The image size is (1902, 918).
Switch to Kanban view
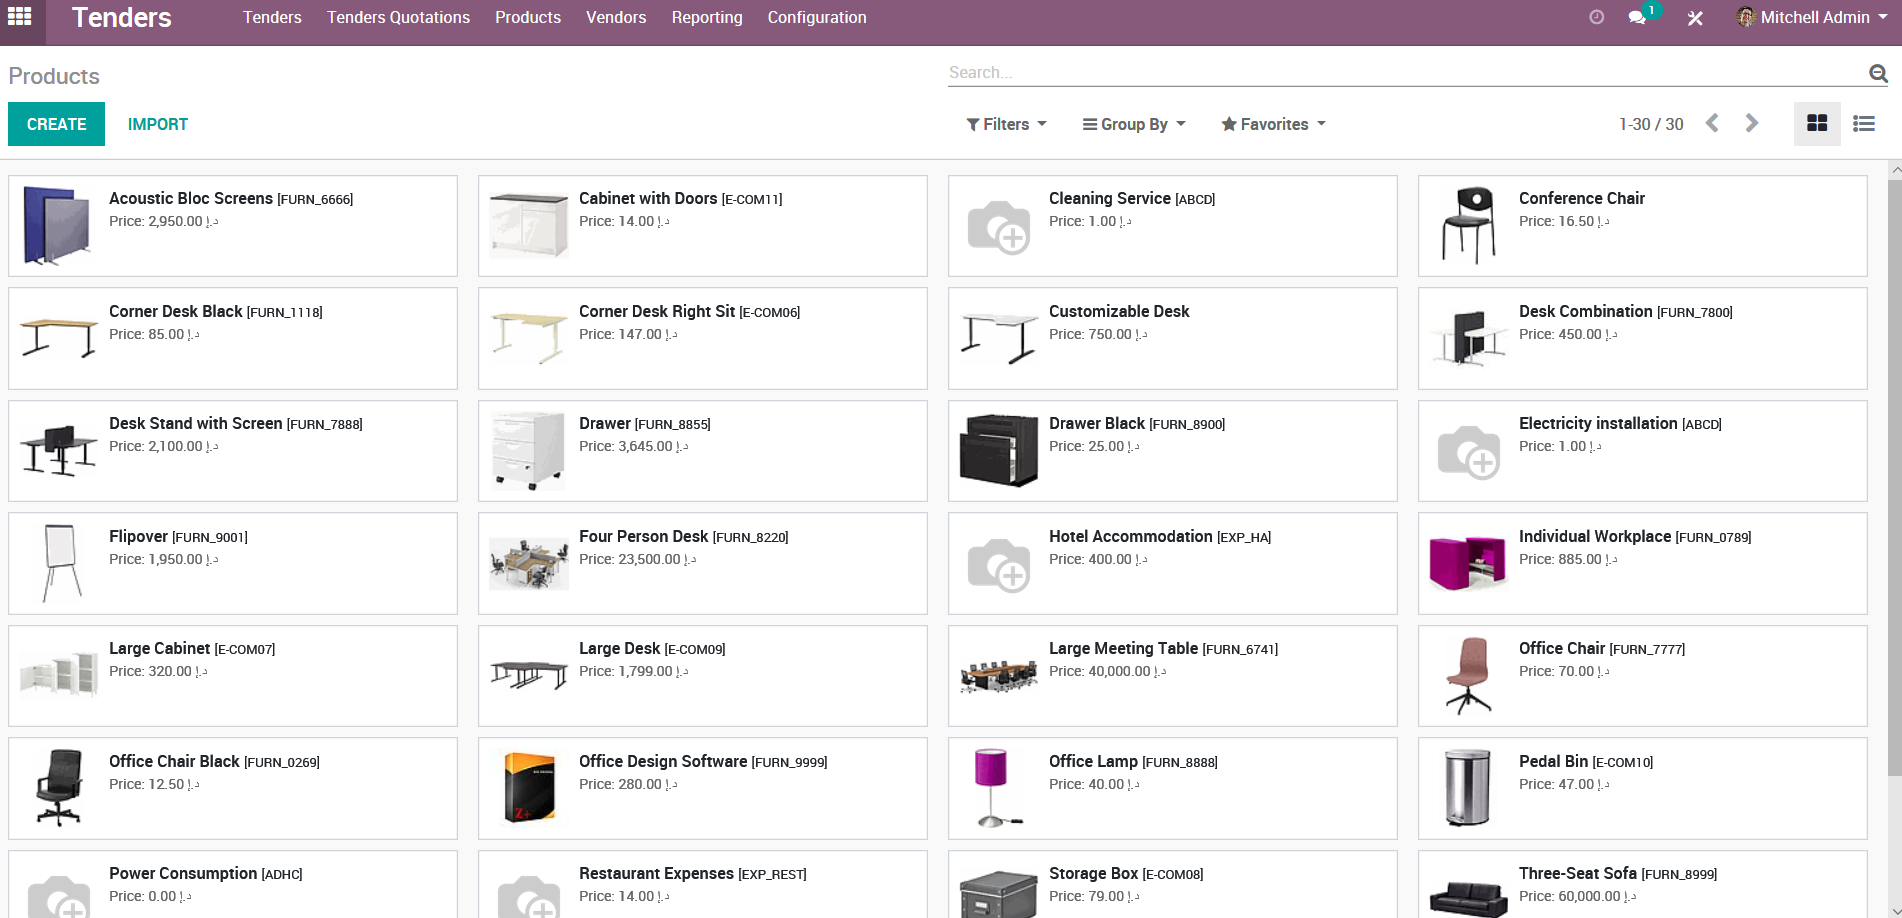tap(1817, 123)
